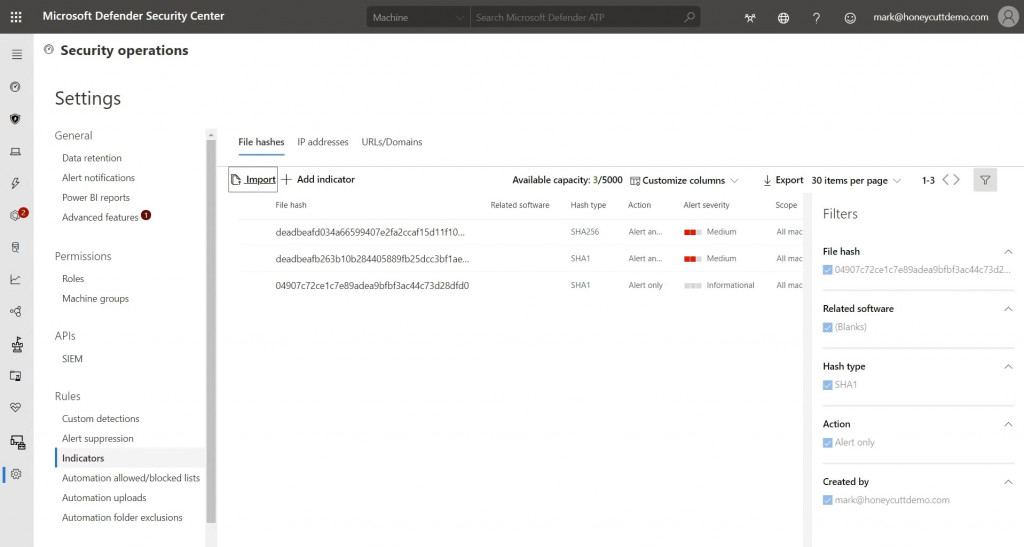The width and height of the screenshot is (1024, 547).
Task: Collapse the Created by filter section
Action: coord(1008,482)
